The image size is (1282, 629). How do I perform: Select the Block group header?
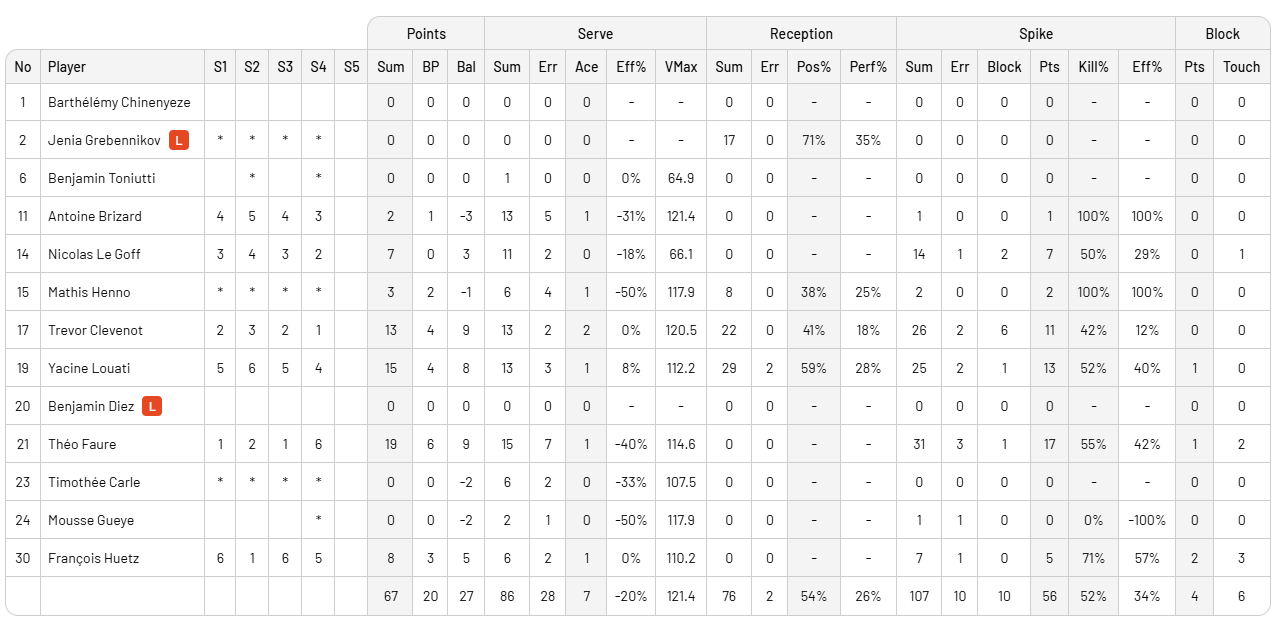pyautogui.click(x=1222, y=34)
